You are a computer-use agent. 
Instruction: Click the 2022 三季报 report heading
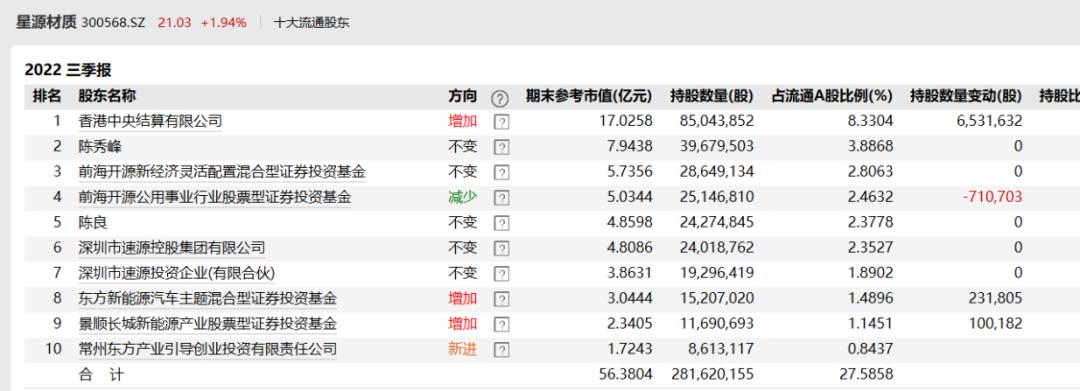pos(68,70)
